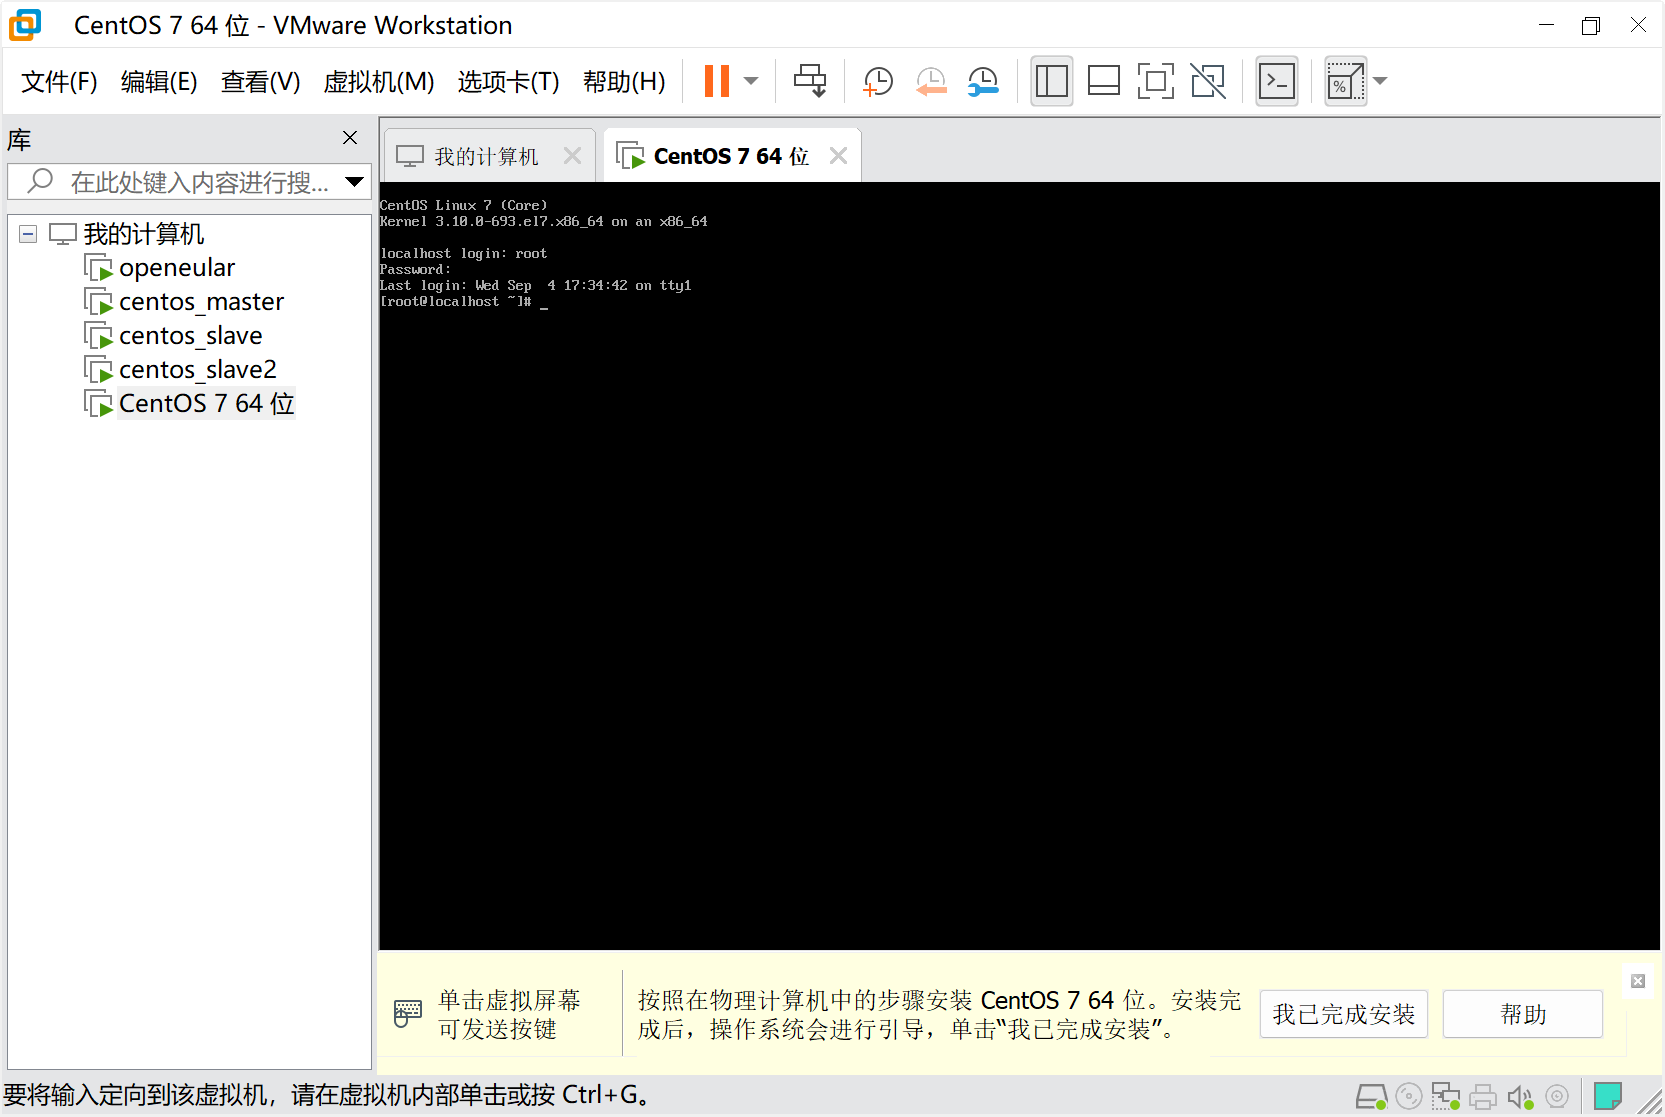Toggle Unity mode icon

pos(1208,81)
